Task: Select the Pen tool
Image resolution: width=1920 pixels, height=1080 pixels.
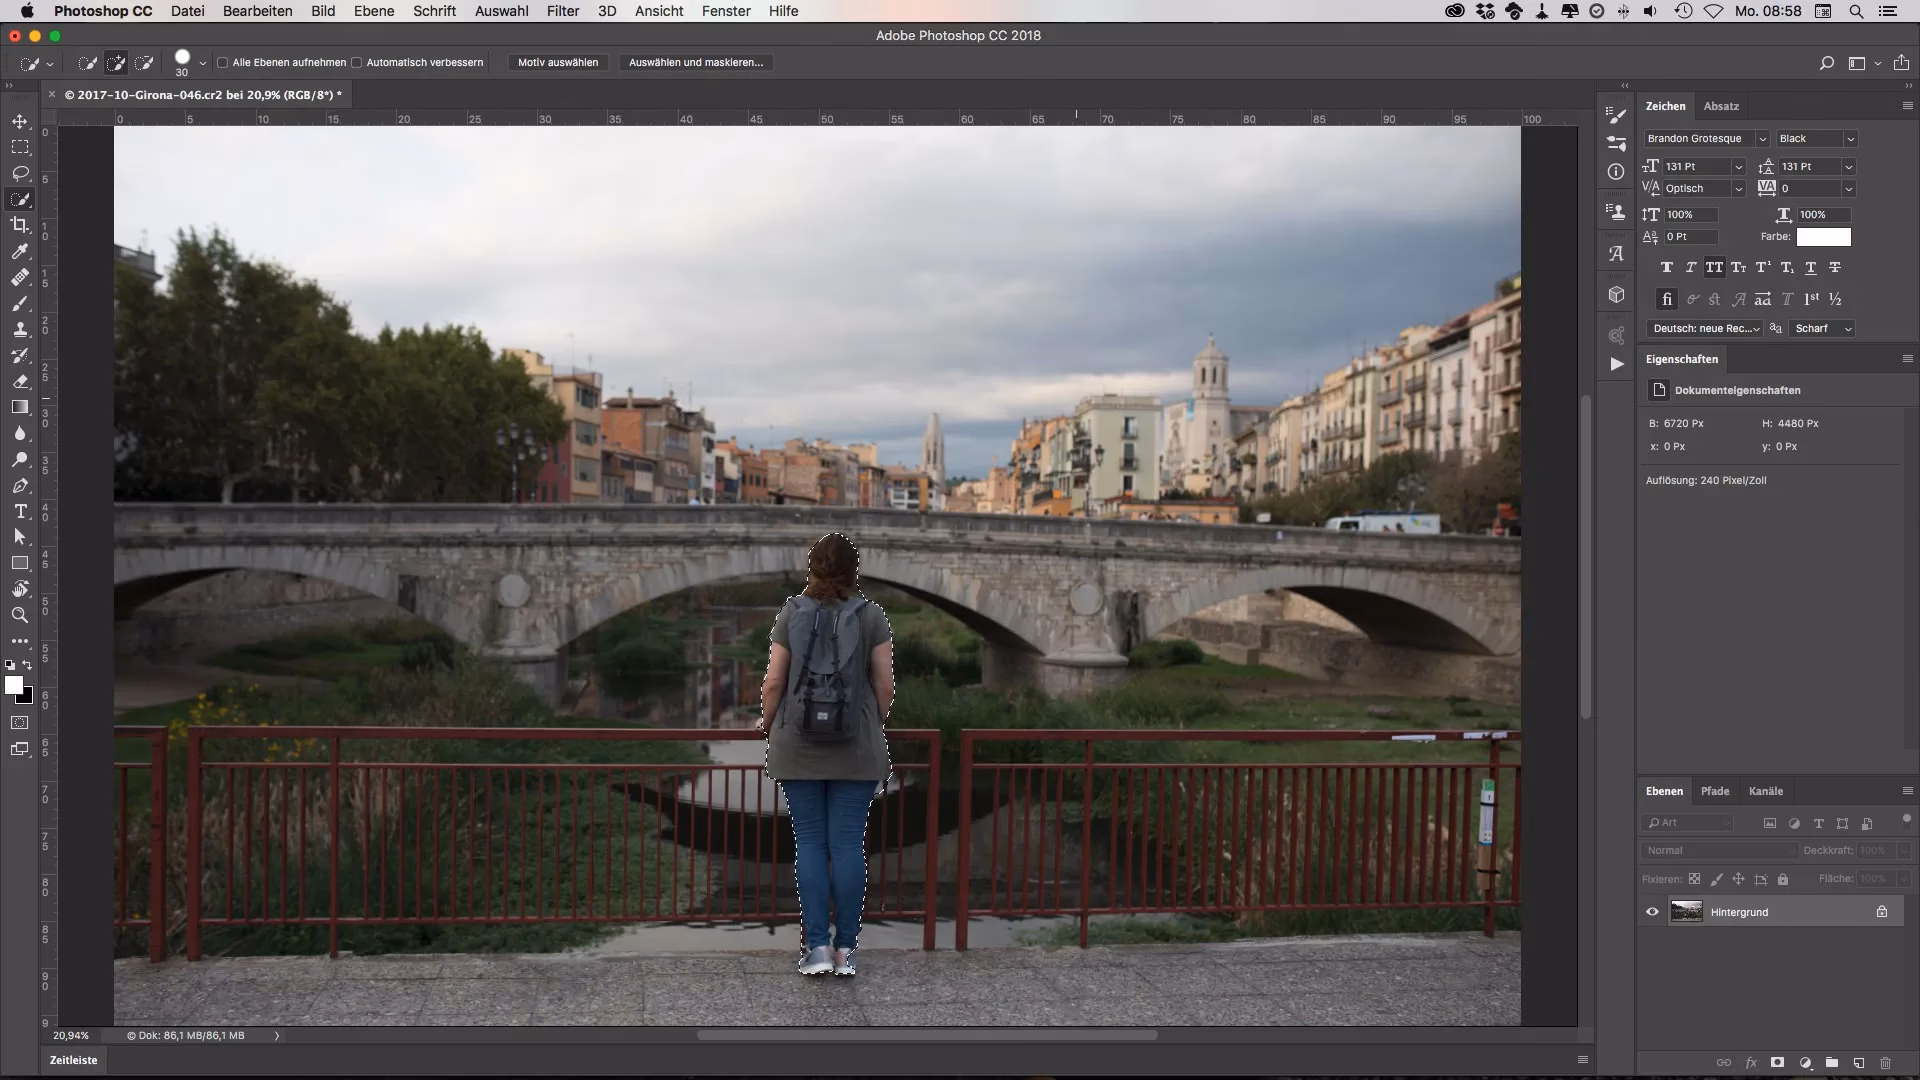Action: coord(20,487)
